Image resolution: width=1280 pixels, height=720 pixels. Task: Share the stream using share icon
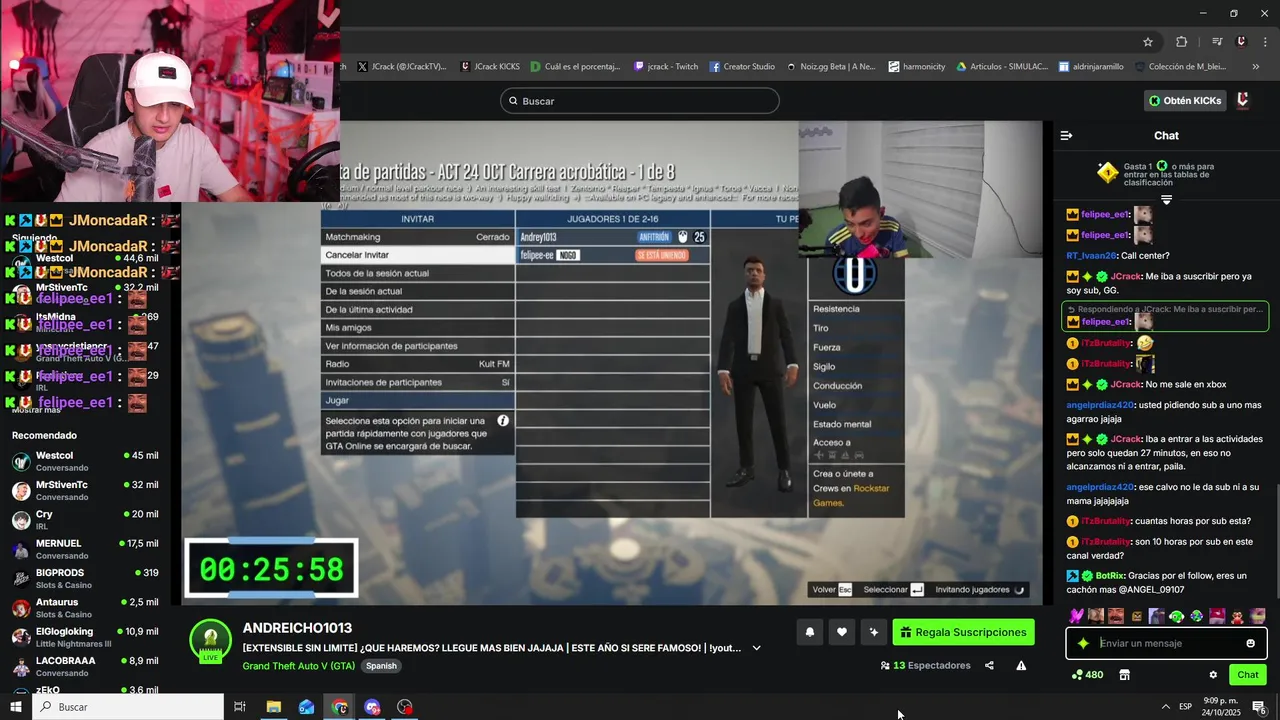989,665
